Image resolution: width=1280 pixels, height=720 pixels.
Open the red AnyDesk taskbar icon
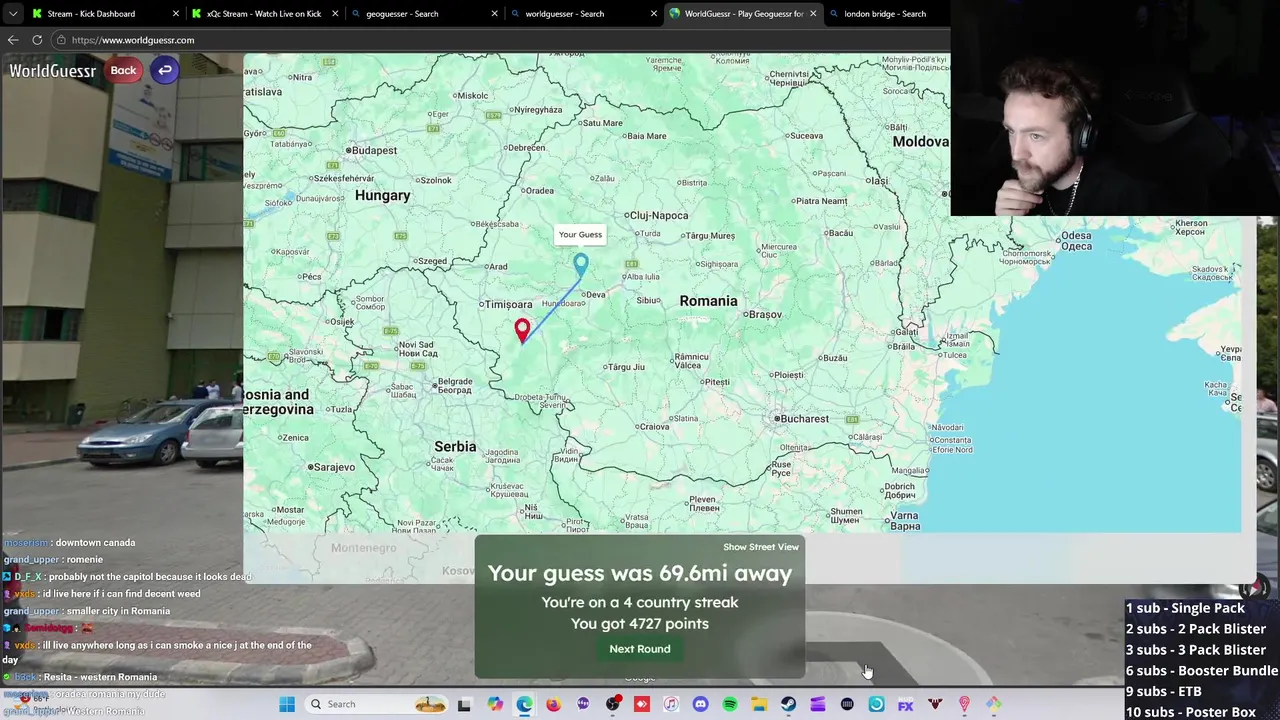[642, 704]
